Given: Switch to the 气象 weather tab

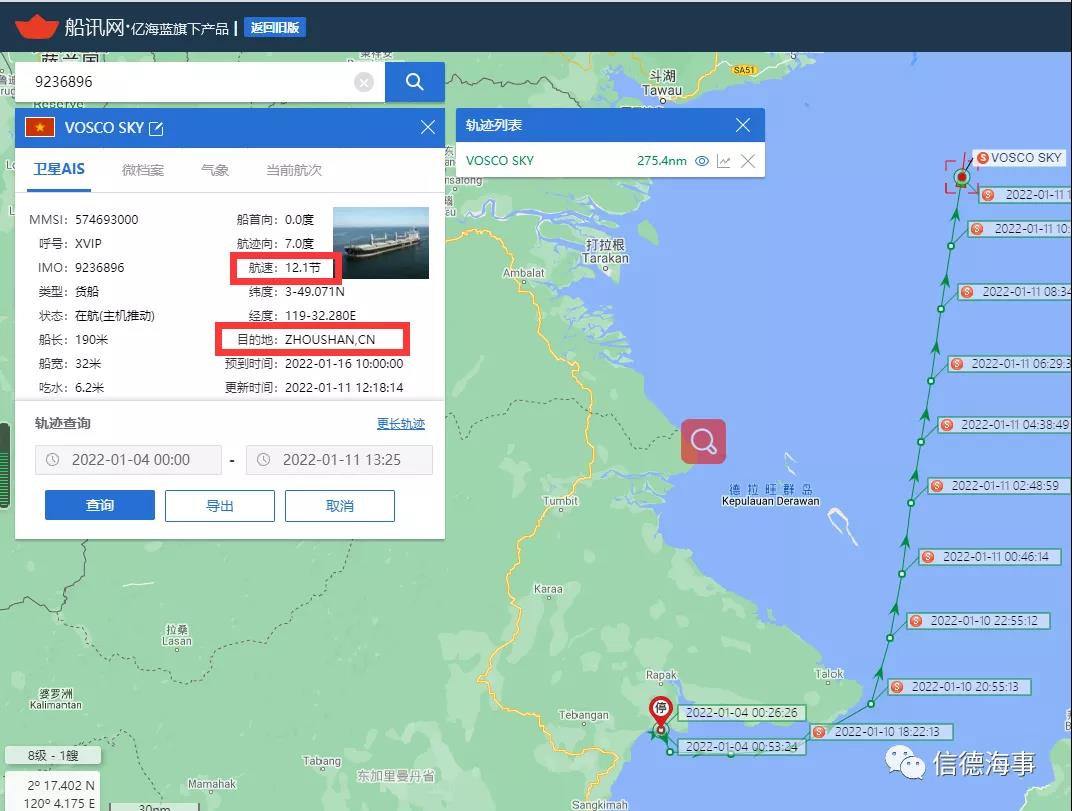Looking at the screenshot, I should [x=214, y=170].
